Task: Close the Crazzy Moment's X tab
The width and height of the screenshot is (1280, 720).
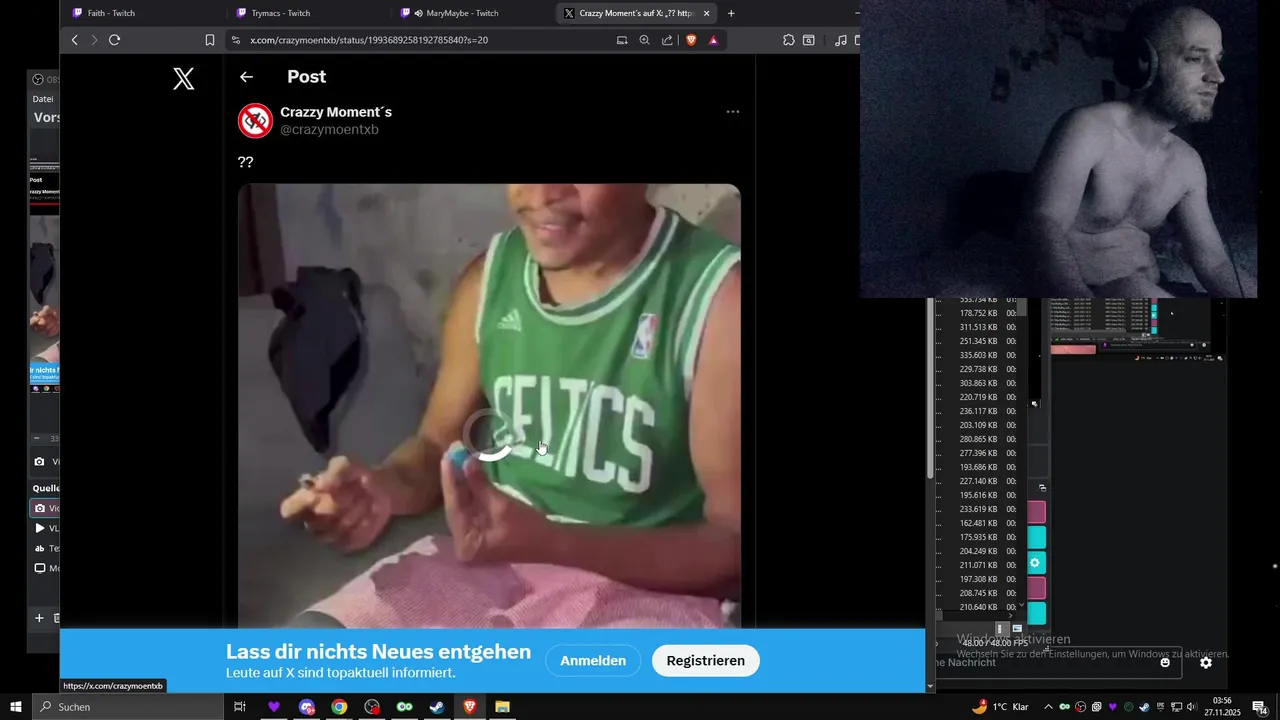Action: 707,13
